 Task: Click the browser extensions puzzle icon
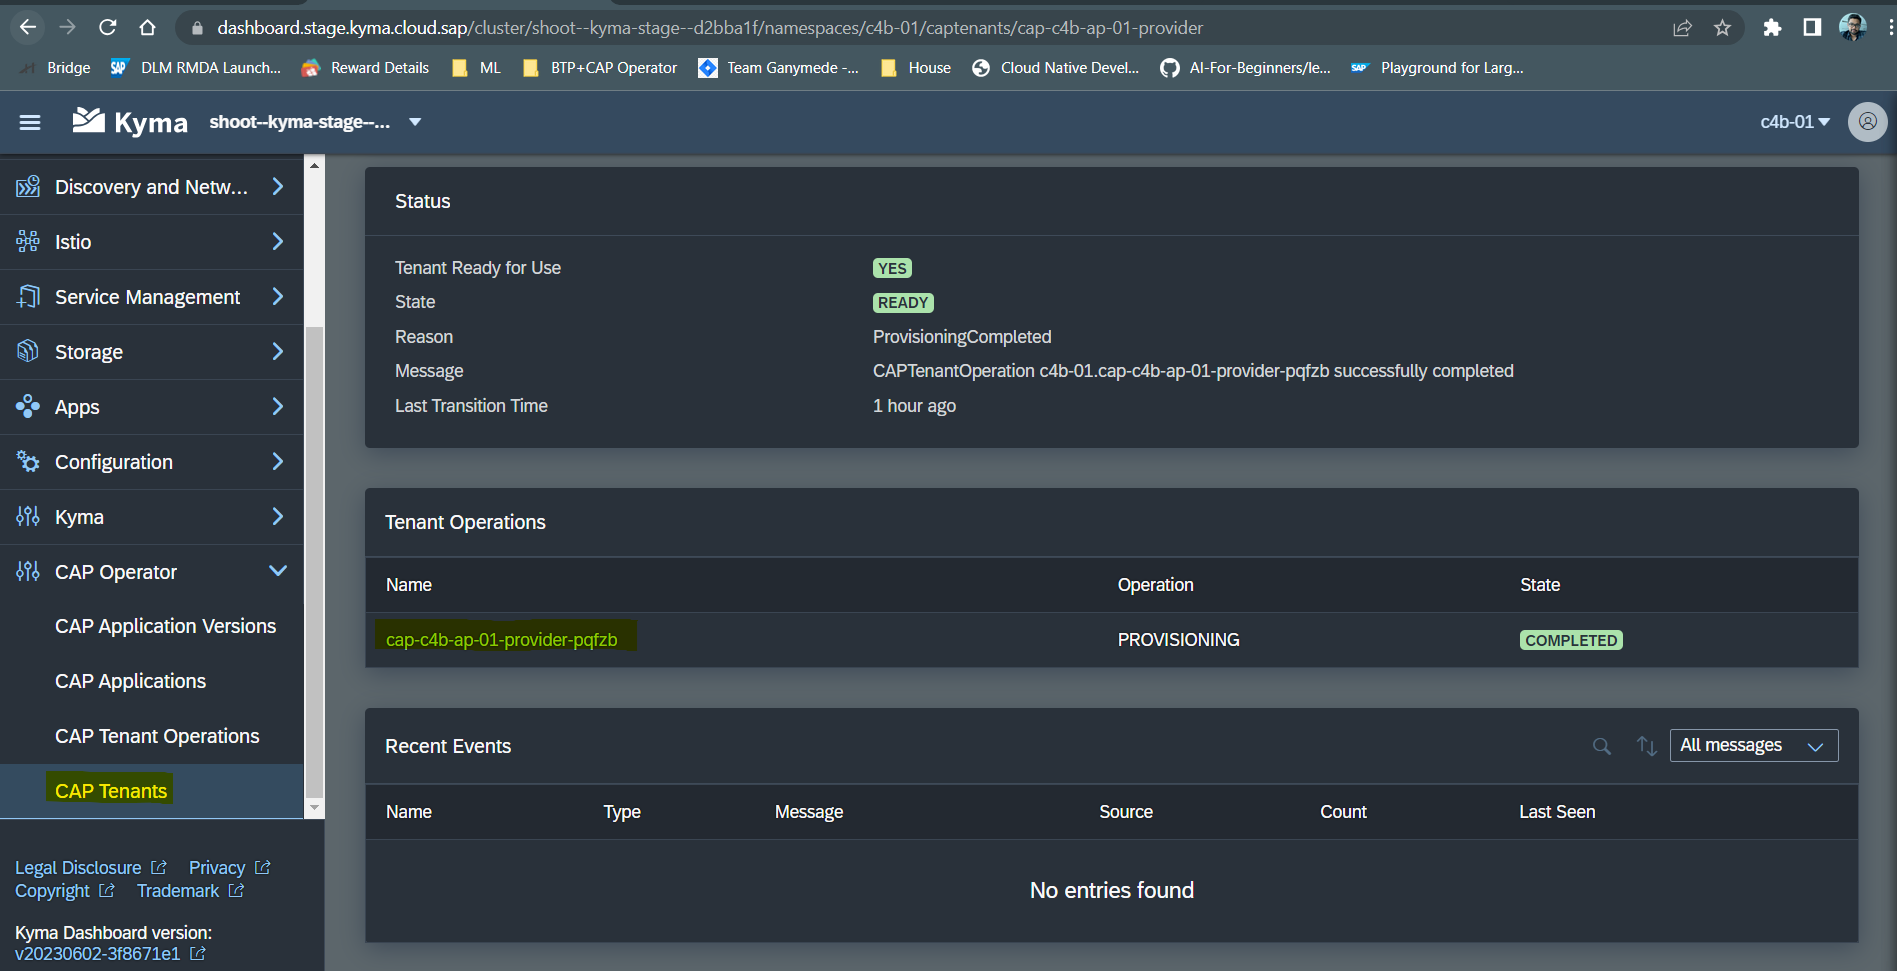(1772, 27)
